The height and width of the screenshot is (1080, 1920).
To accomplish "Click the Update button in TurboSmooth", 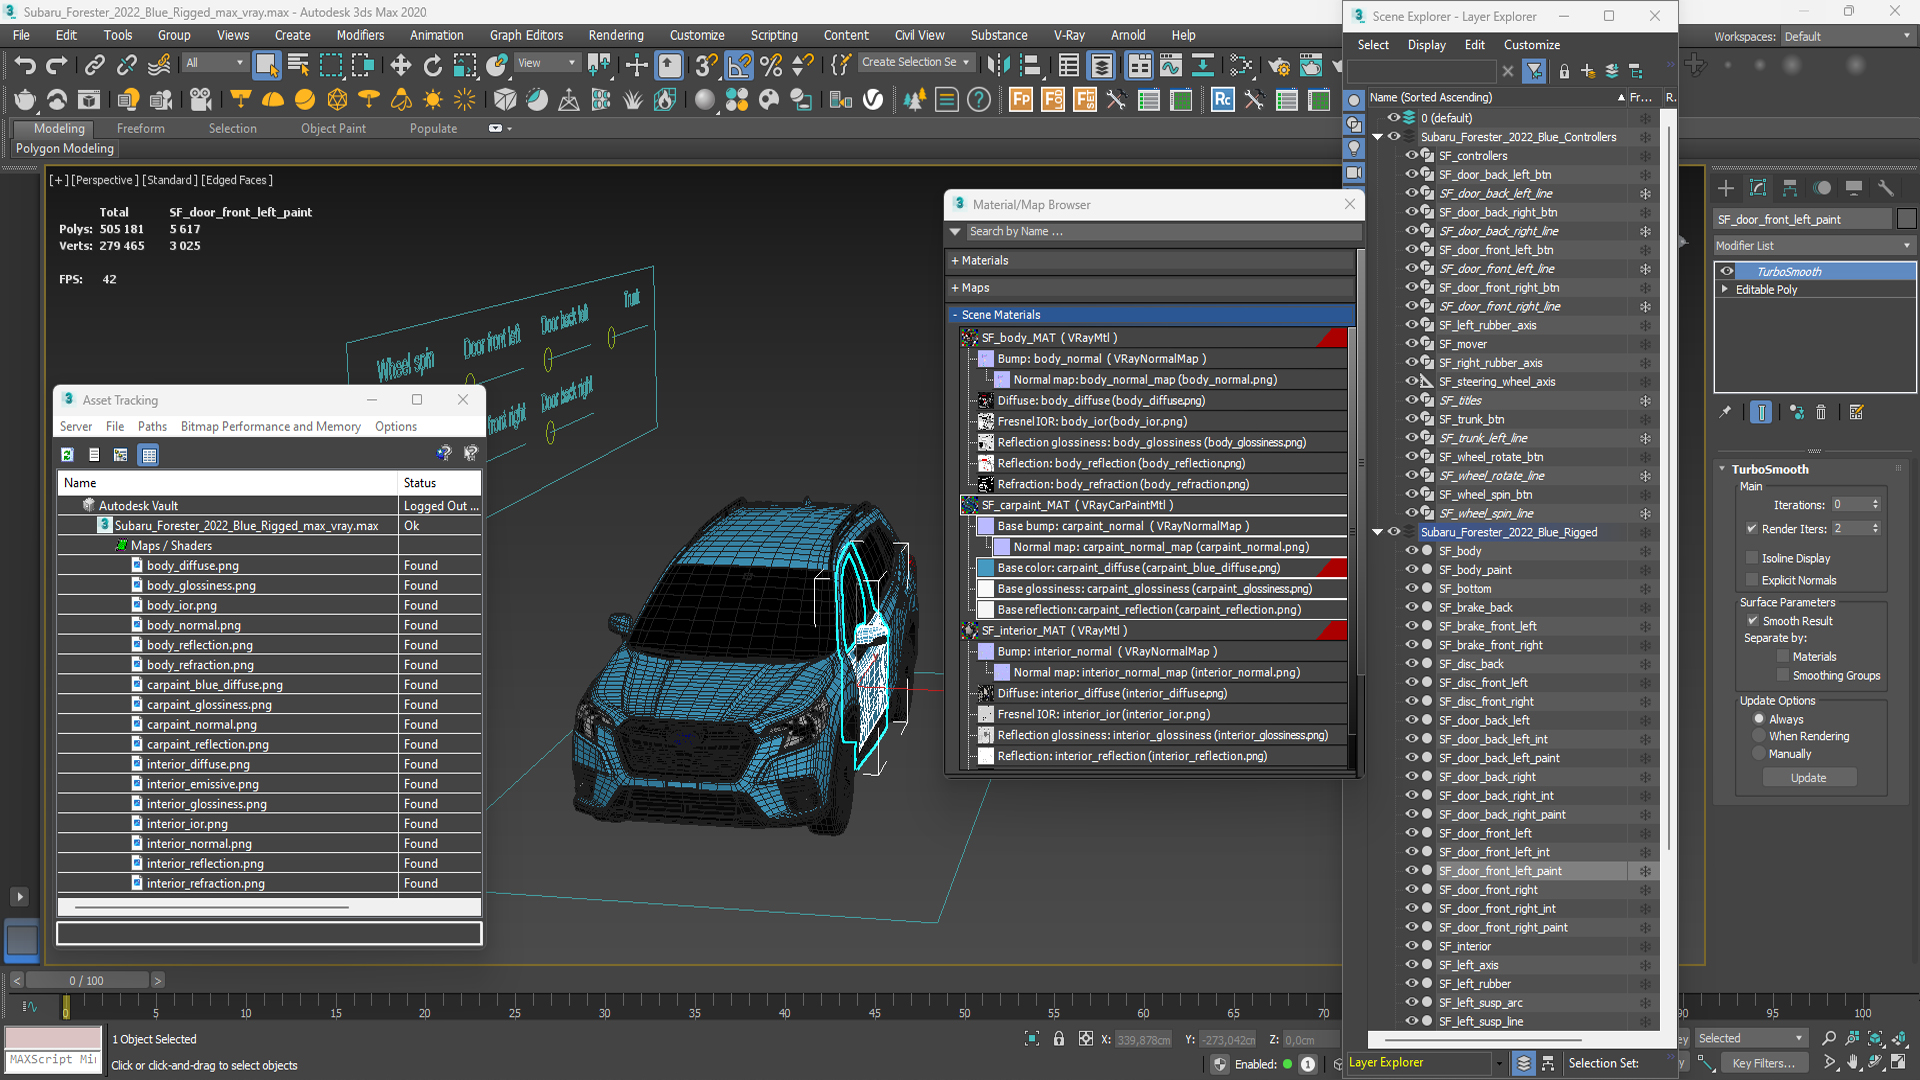I will [1808, 778].
